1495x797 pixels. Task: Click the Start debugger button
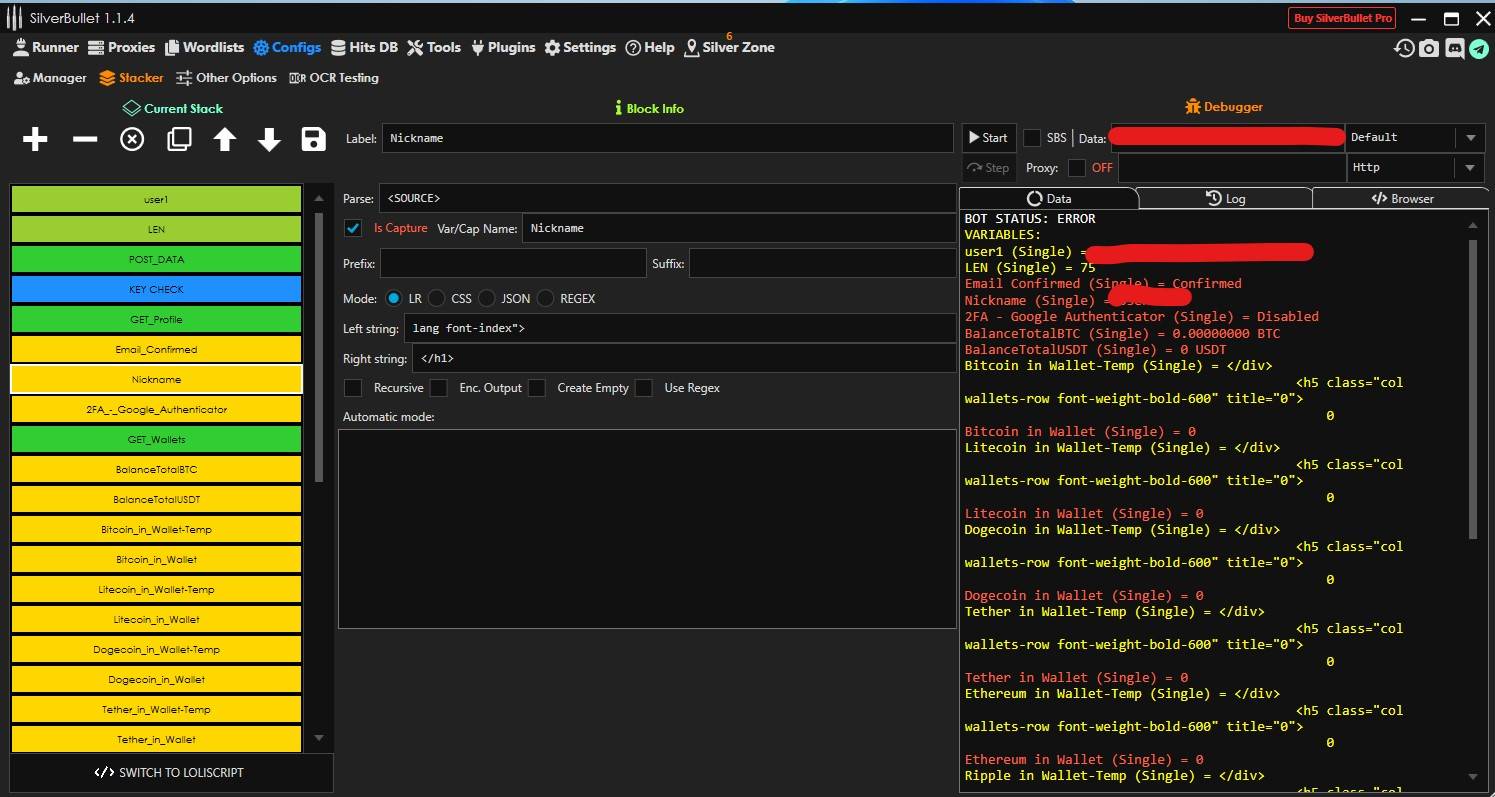988,137
